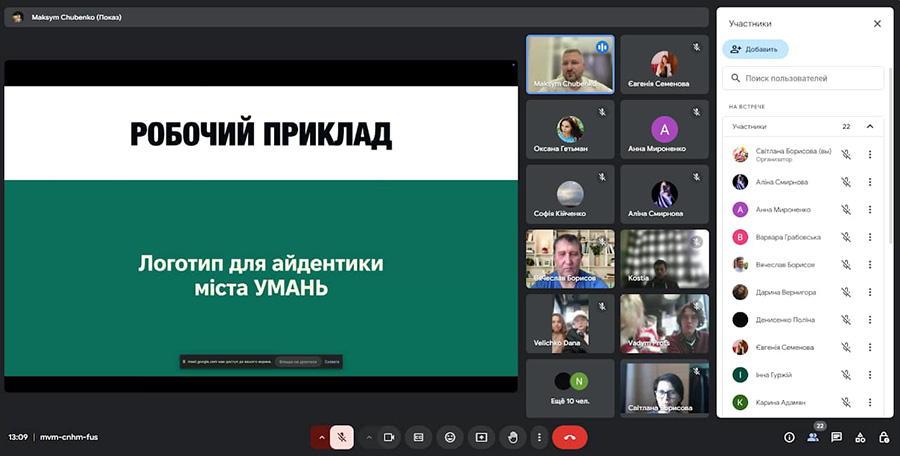Open the emoji reactions button
This screenshot has height=456, width=900.
[x=450, y=438]
